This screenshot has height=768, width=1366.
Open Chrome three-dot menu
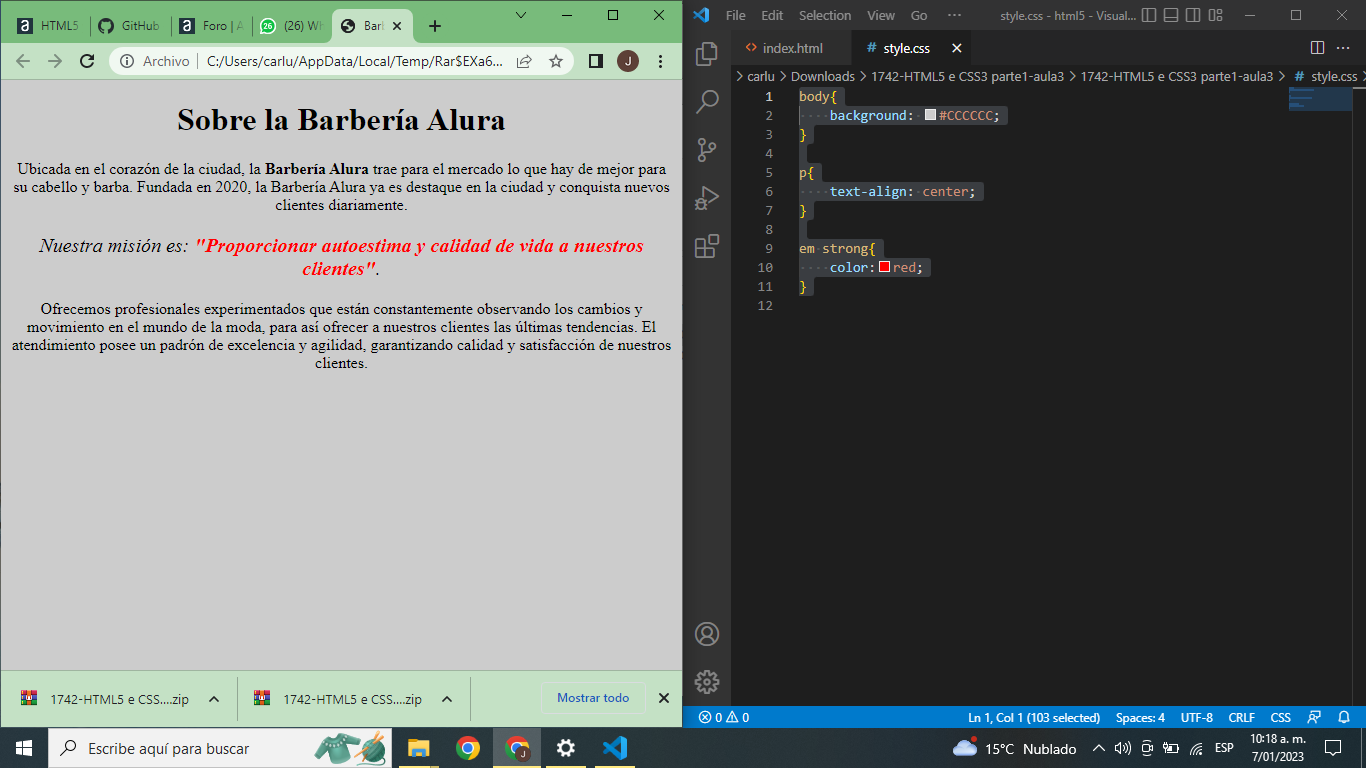tap(660, 61)
